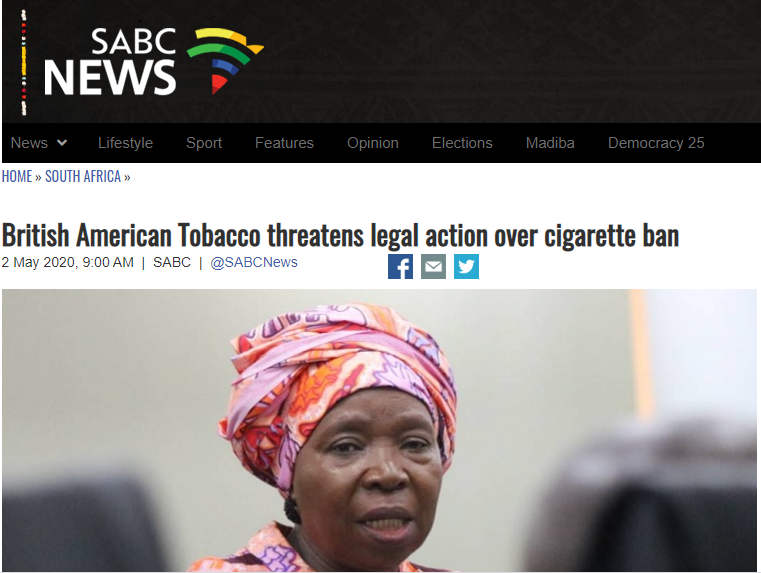This screenshot has height=573, width=761.
Task: Expand the News menu chevron
Action: [62, 143]
